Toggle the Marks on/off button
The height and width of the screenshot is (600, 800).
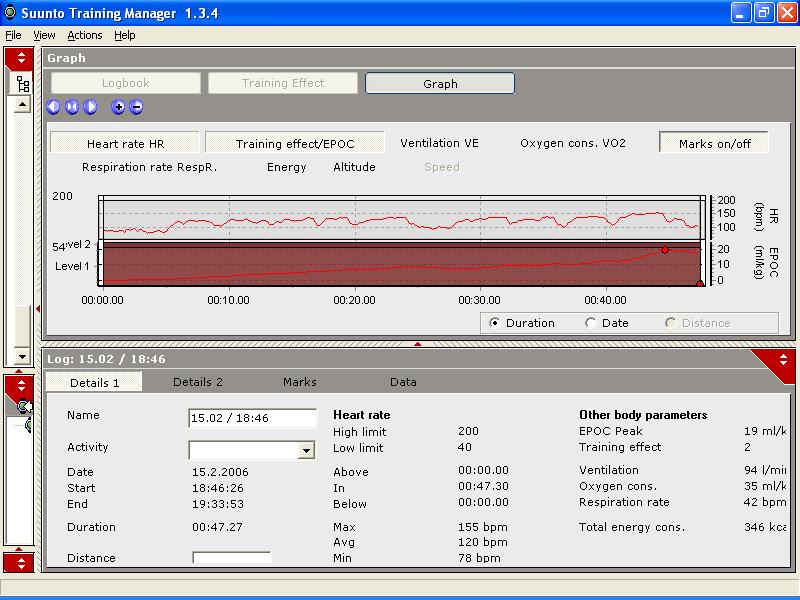(x=715, y=144)
